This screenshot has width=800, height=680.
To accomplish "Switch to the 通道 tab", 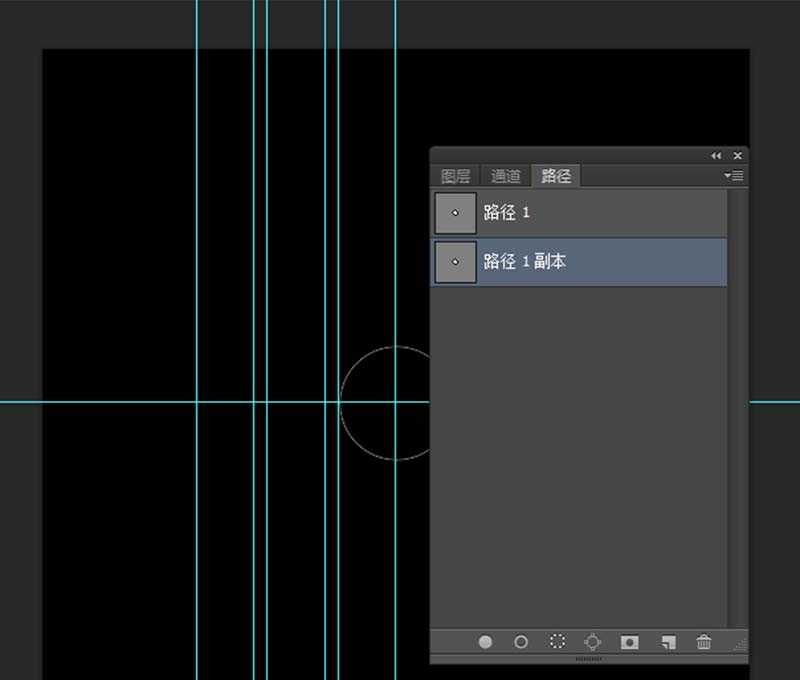I will (505, 176).
